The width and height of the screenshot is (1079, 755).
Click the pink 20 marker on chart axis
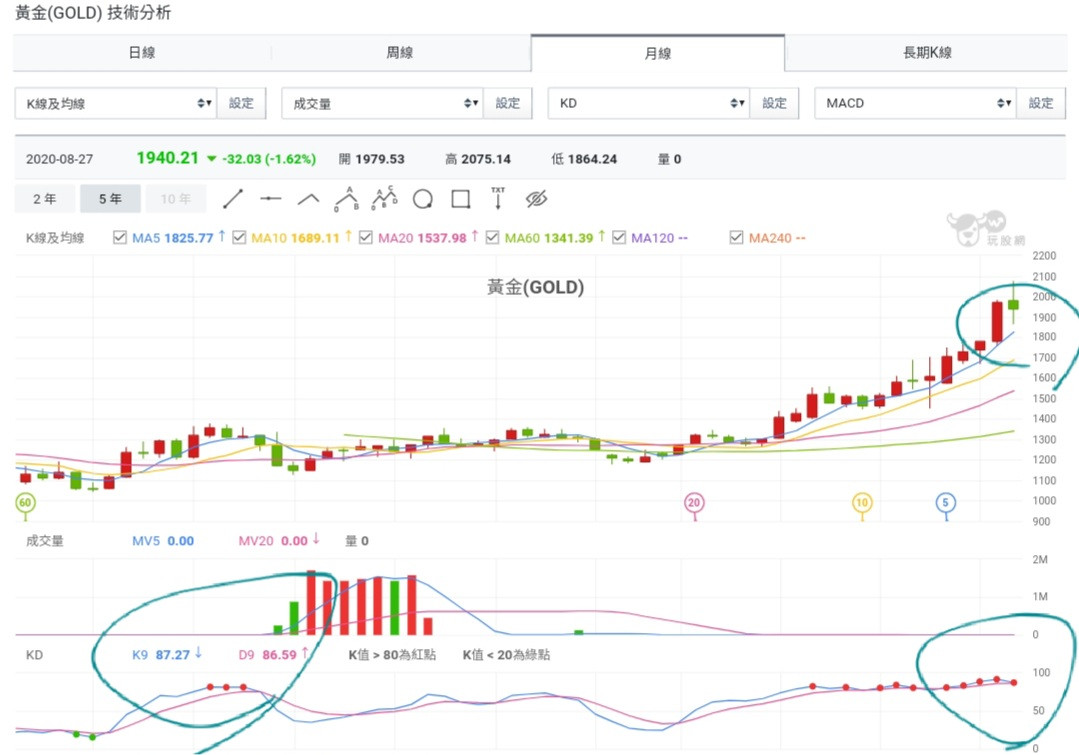tap(694, 503)
